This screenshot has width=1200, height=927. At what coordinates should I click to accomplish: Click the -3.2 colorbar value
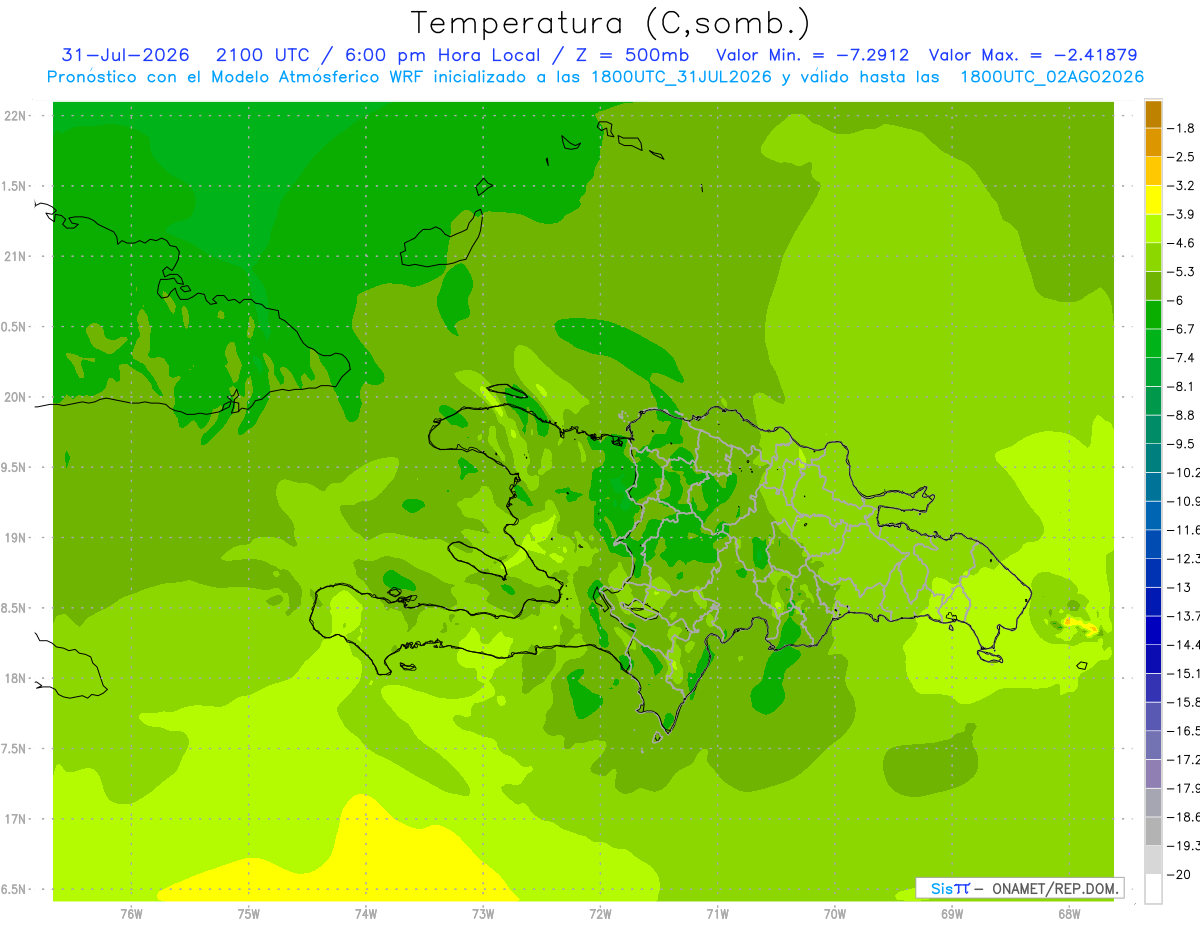1181,186
